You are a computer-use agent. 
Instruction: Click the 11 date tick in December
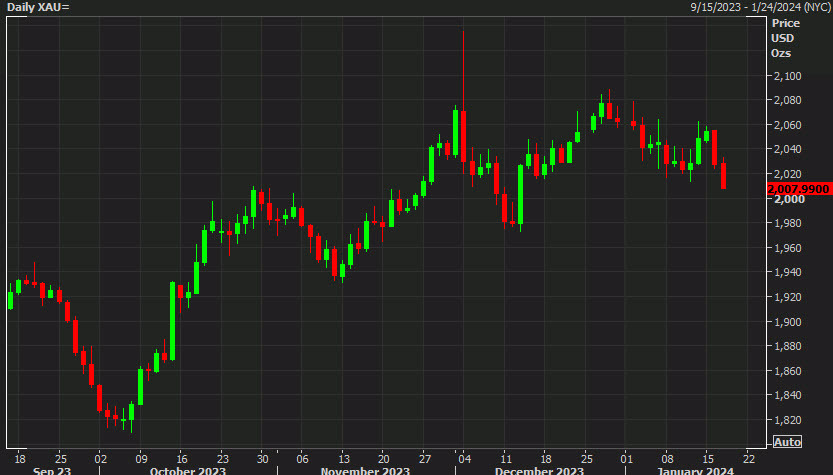[506, 459]
